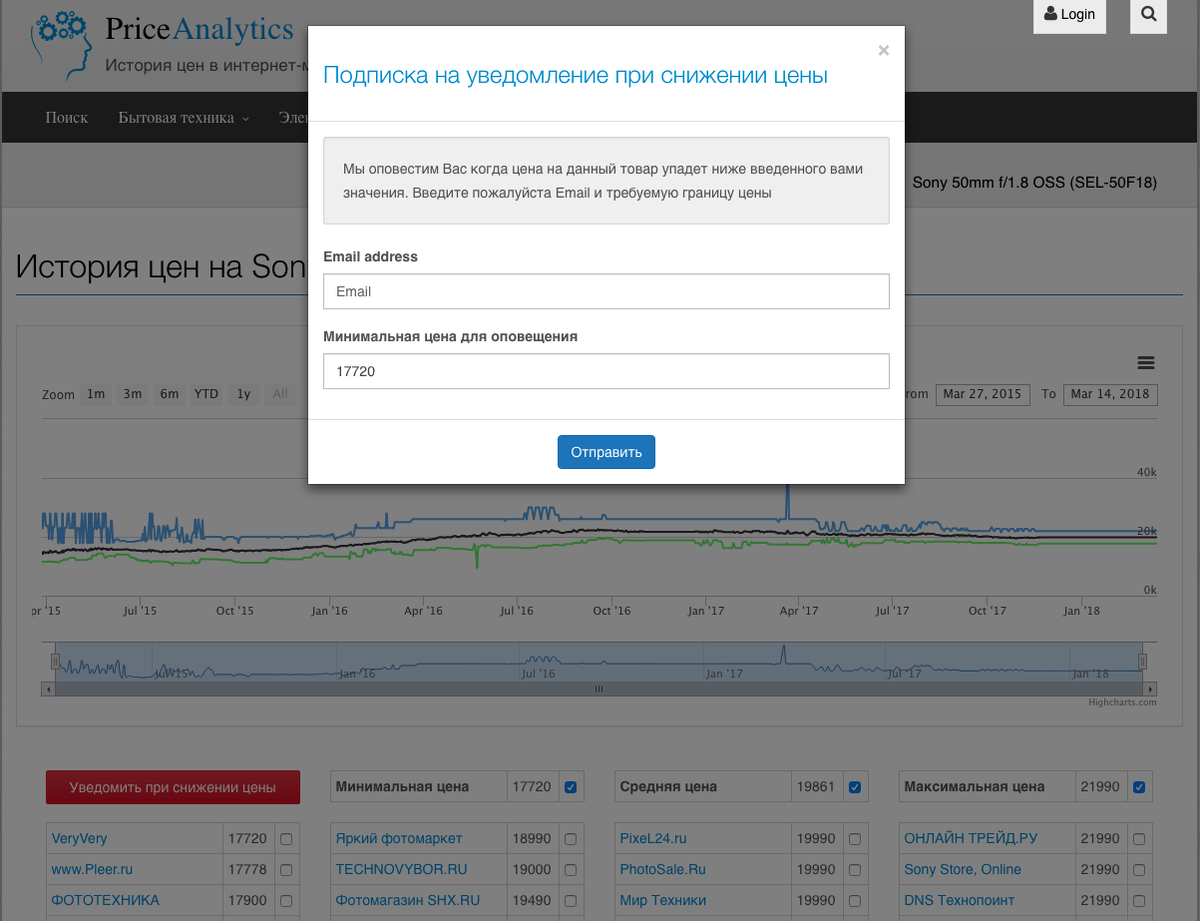Image resolution: width=1200 pixels, height=921 pixels.
Task: Click the From date field Mar 27, 2015
Action: [x=982, y=394]
